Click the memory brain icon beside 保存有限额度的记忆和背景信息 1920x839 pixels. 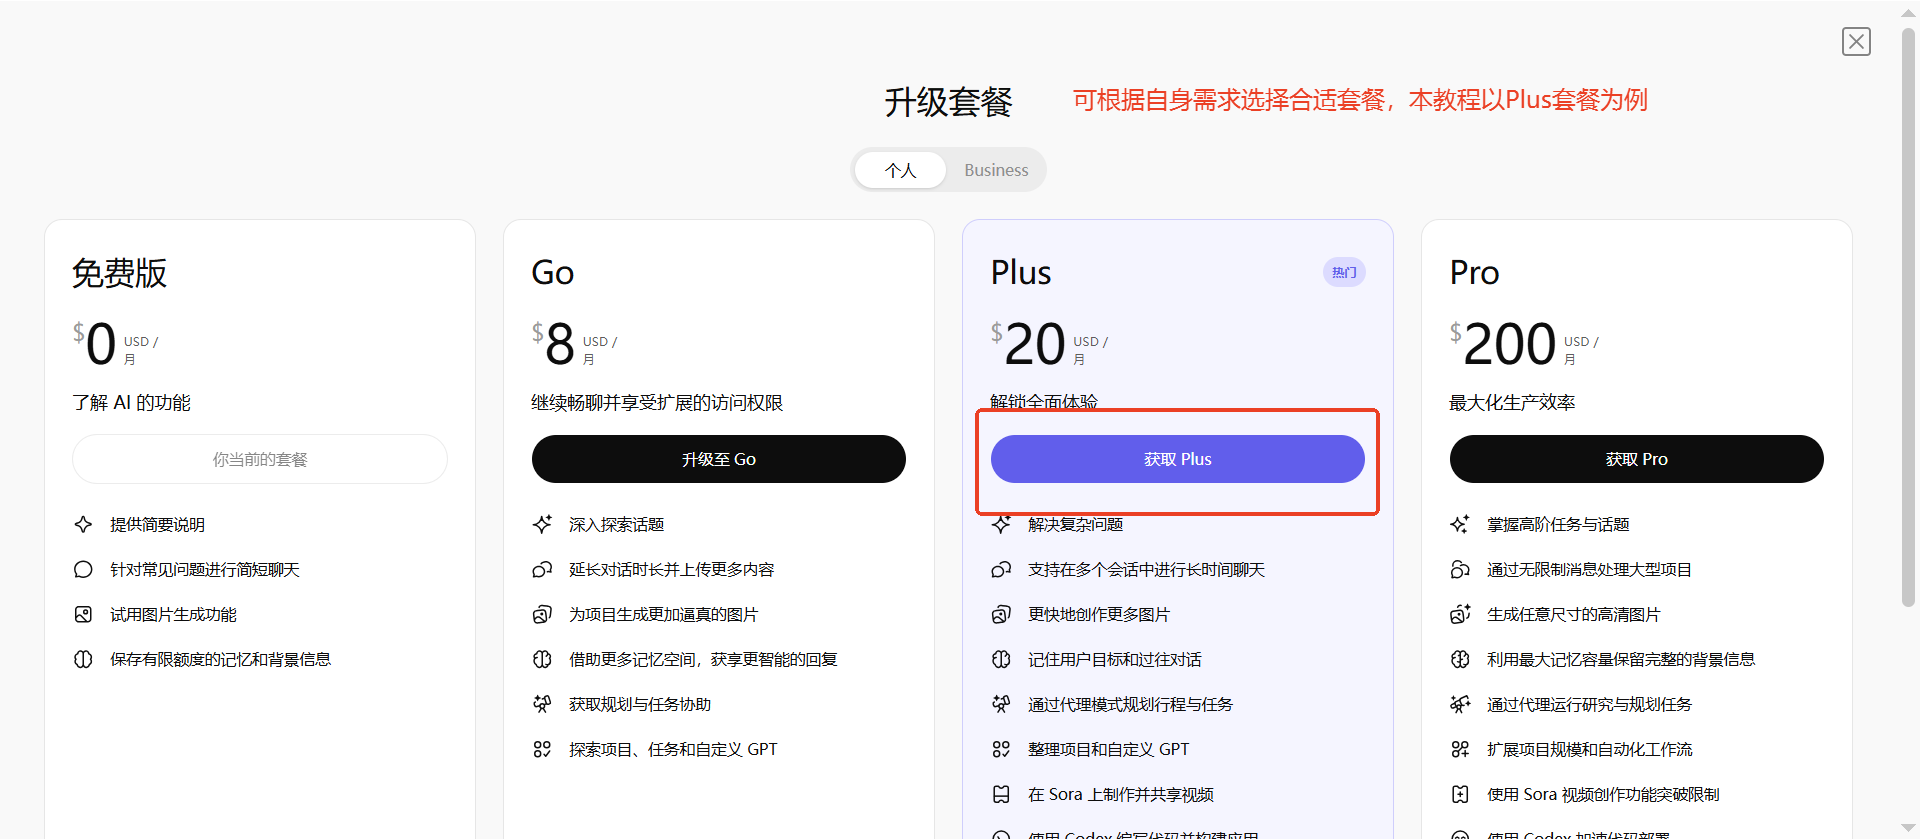point(83,659)
